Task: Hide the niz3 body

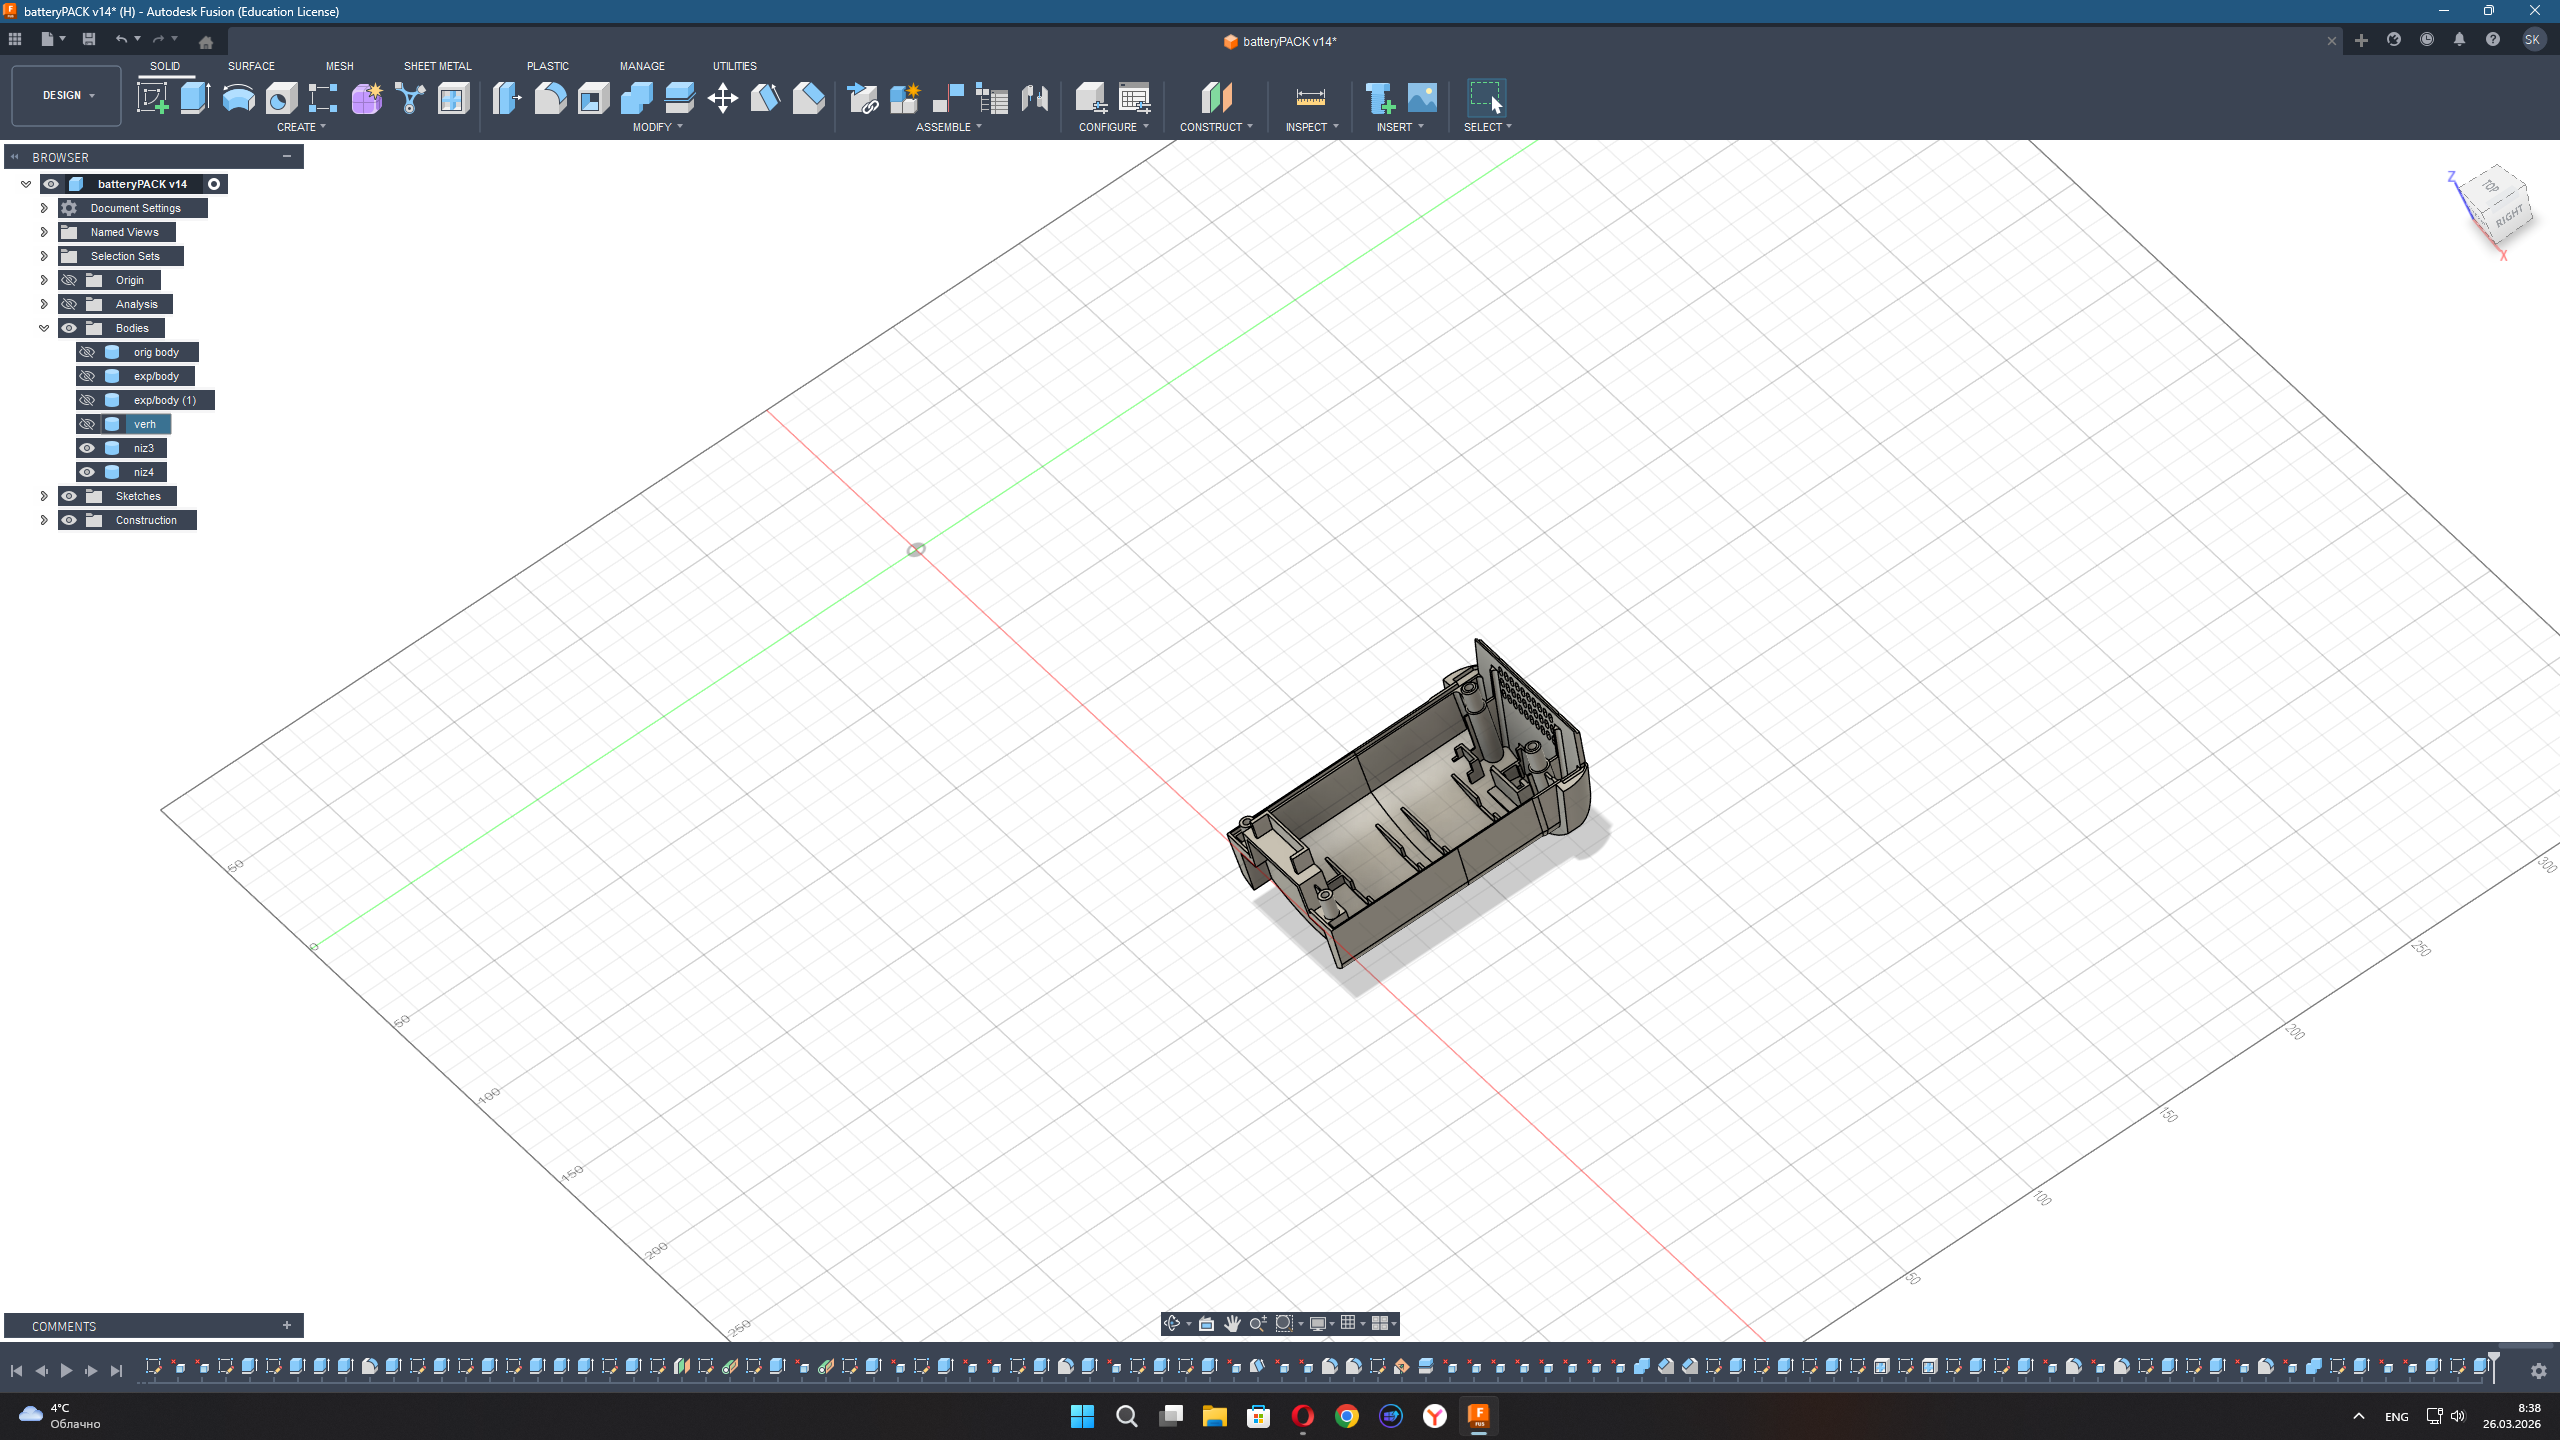Action: click(x=87, y=448)
